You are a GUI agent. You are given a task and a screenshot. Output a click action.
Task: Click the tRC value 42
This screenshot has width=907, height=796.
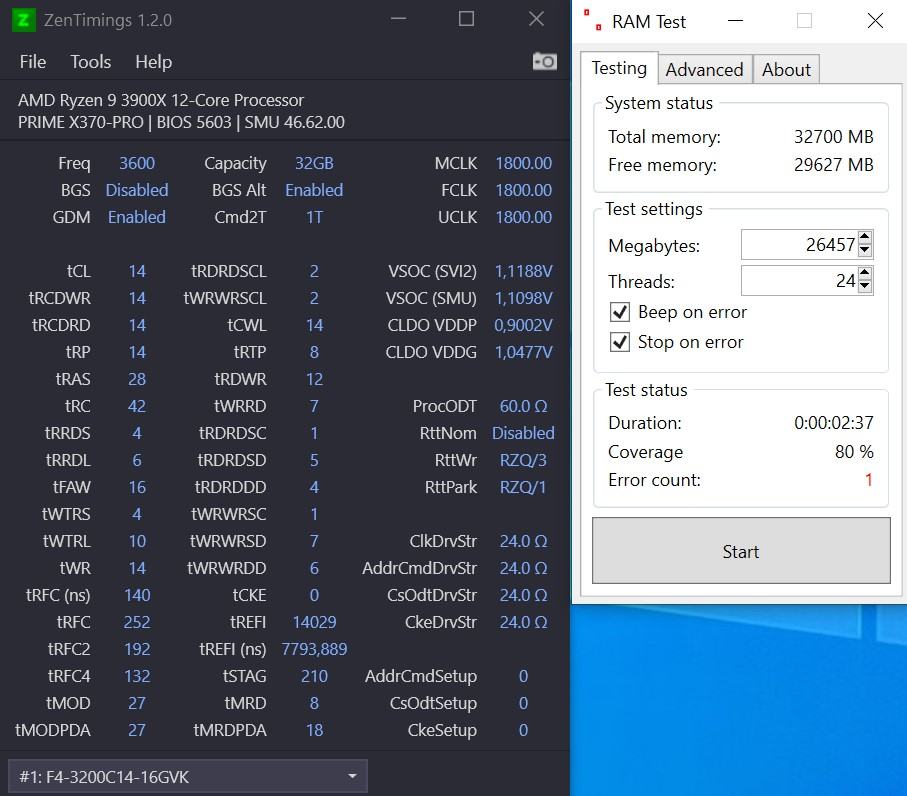[137, 406]
